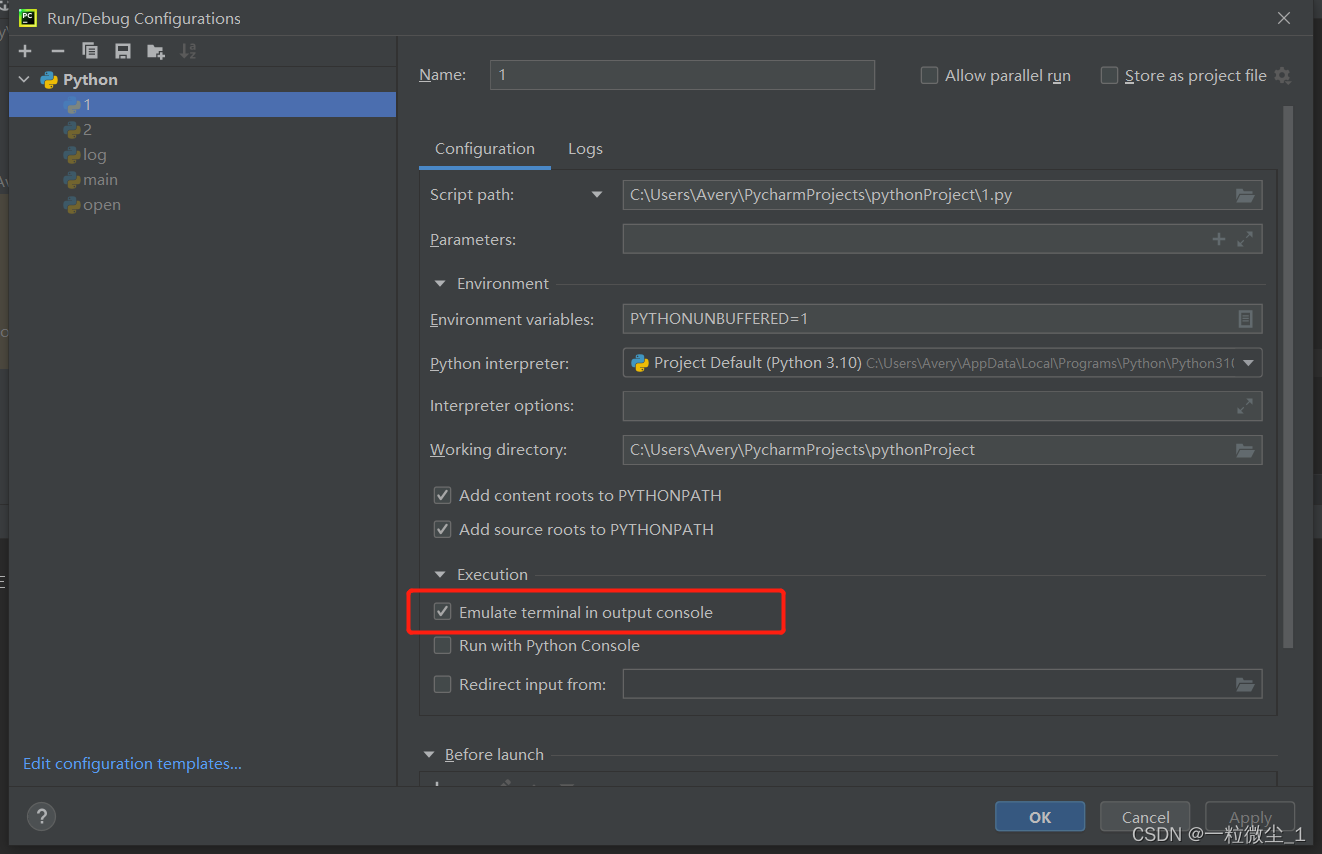Collapse the Python tree node

(x=25, y=80)
